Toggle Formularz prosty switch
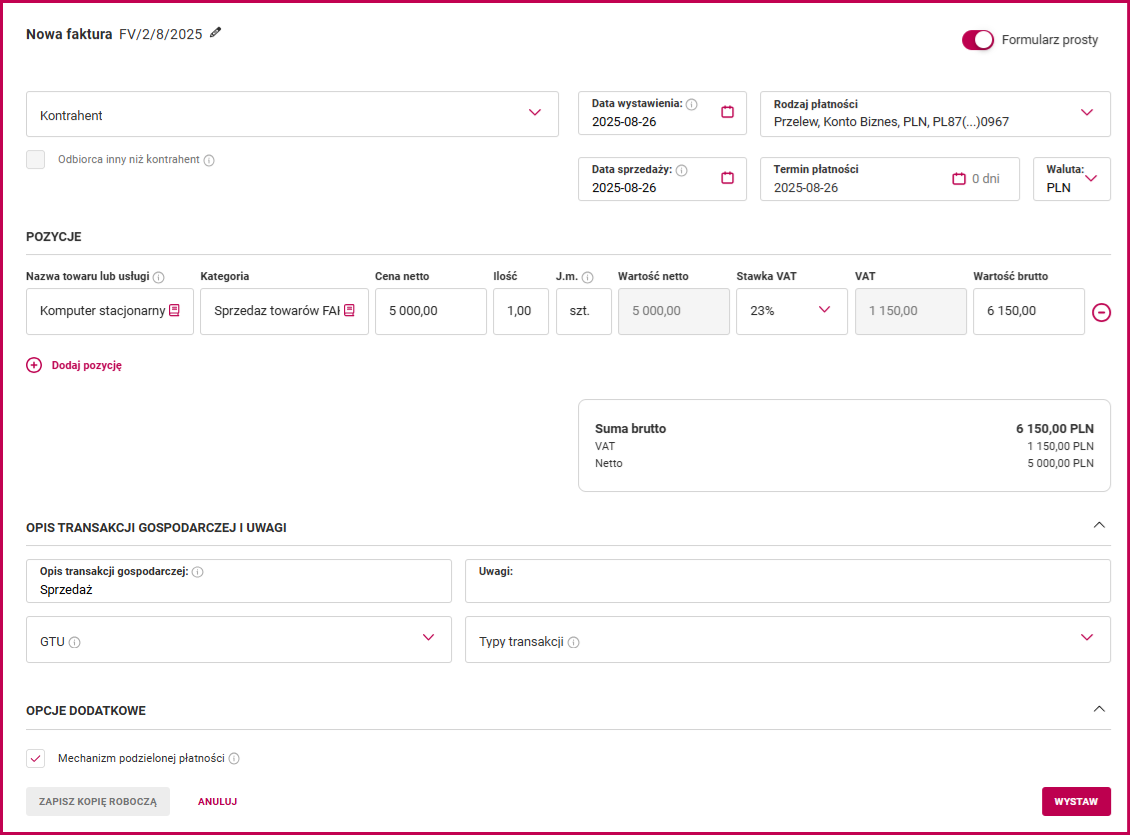Image resolution: width=1130 pixels, height=835 pixels. click(977, 40)
